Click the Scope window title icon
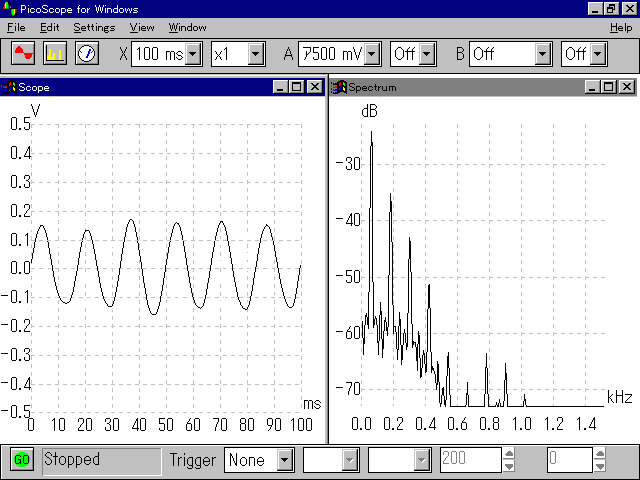 pyautogui.click(x=9, y=87)
